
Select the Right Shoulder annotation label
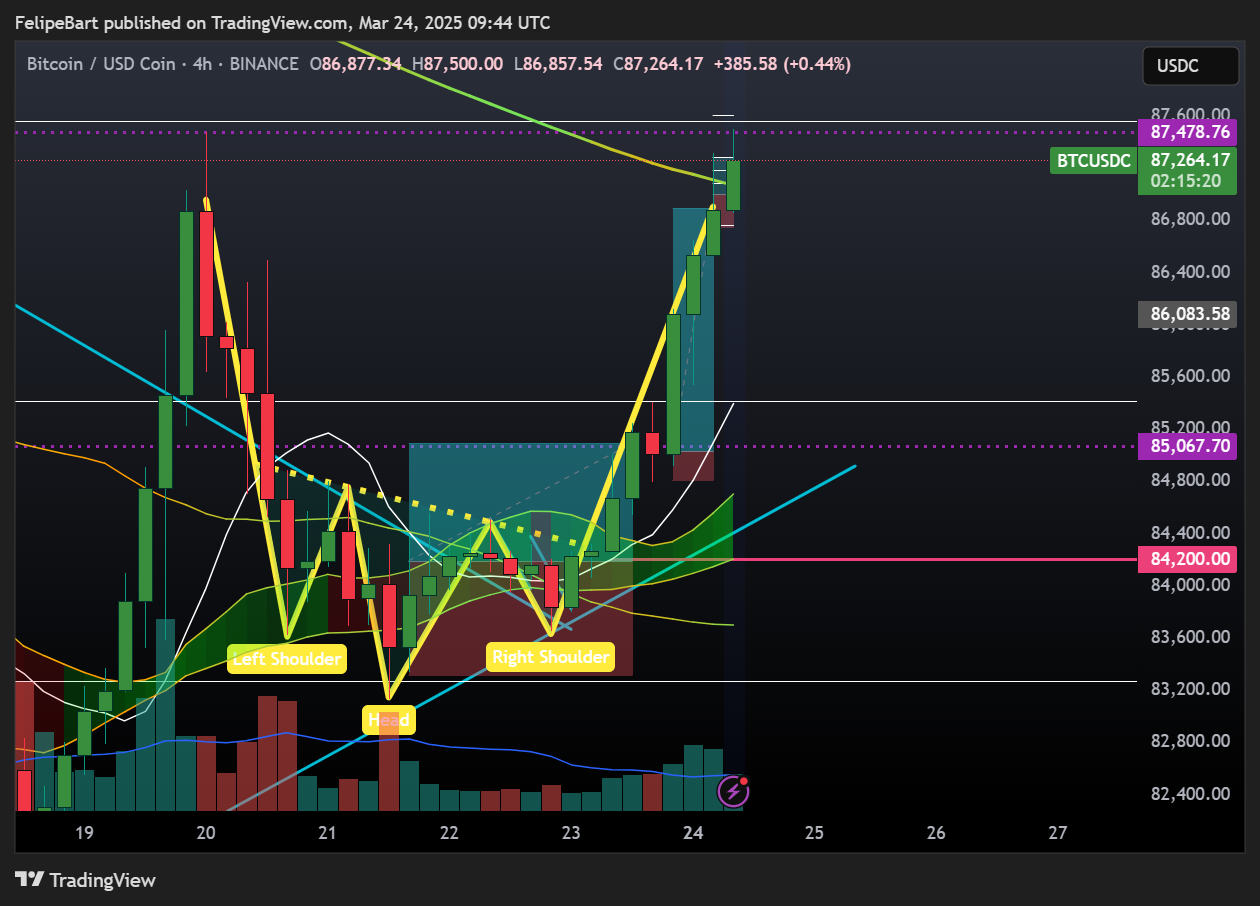pyautogui.click(x=550, y=657)
